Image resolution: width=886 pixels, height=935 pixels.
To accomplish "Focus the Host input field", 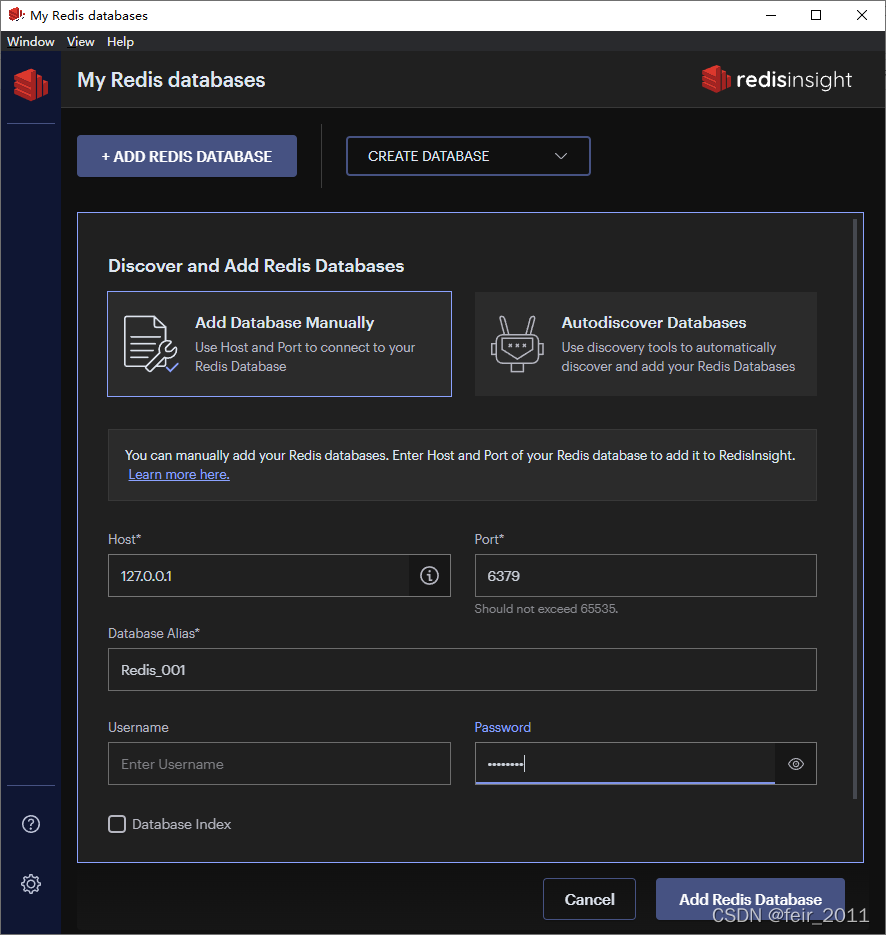I will click(259, 575).
